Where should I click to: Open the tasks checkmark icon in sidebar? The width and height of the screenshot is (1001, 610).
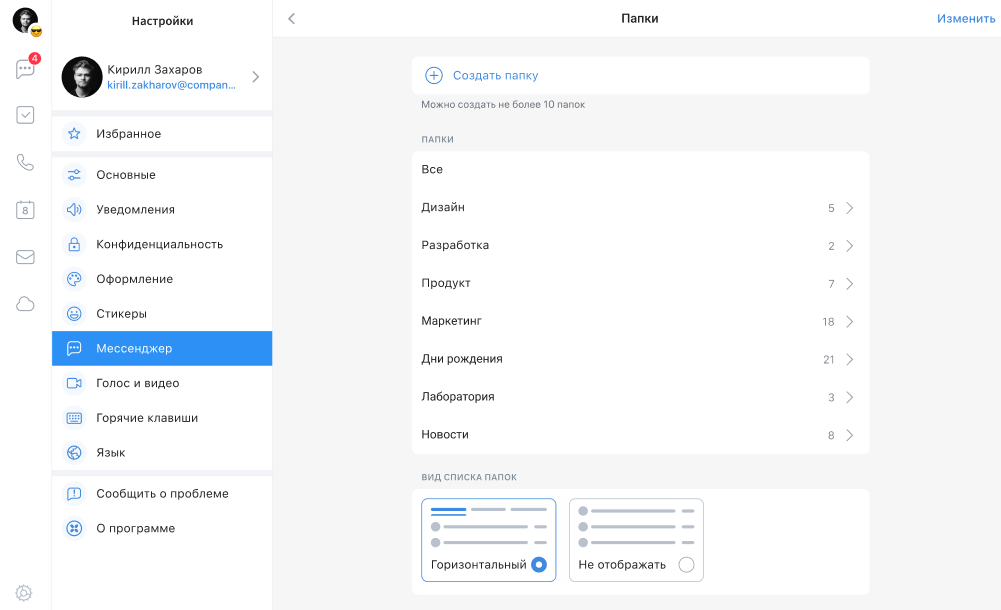25,115
